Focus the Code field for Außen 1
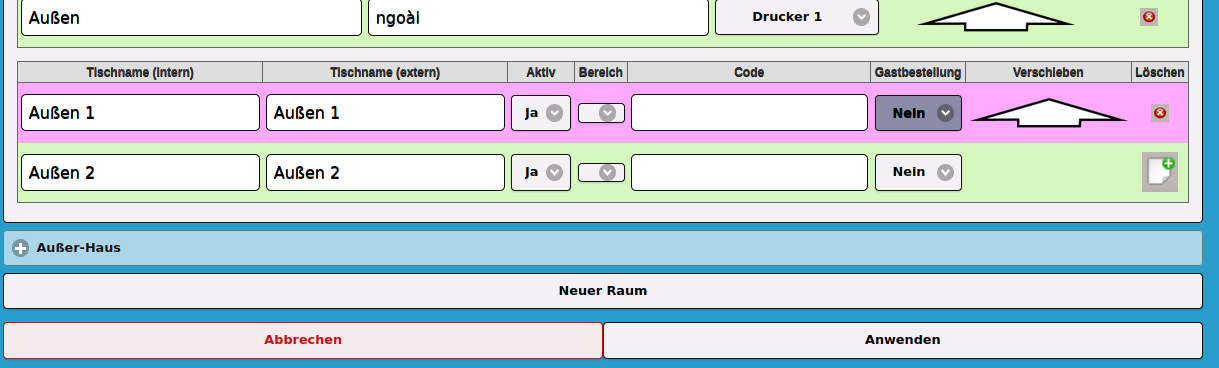The height and width of the screenshot is (368, 1219). point(749,113)
